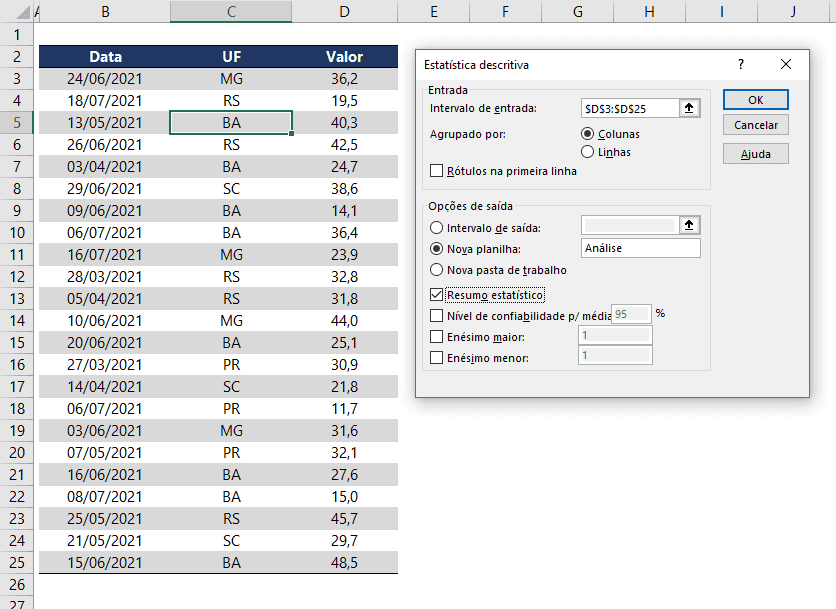This screenshot has width=836, height=609.
Task: Open the dialog help question mark
Action: click(x=741, y=65)
